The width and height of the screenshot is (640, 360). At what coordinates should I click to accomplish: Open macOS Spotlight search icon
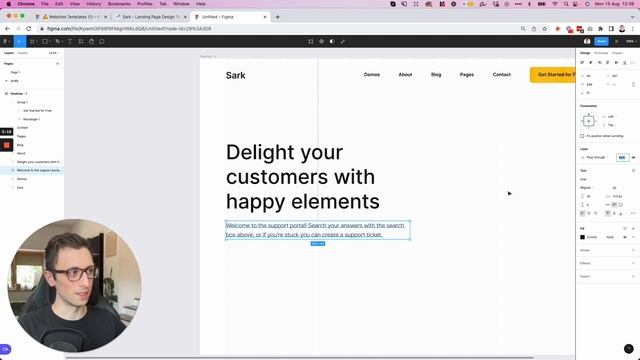pyautogui.click(x=566, y=4)
